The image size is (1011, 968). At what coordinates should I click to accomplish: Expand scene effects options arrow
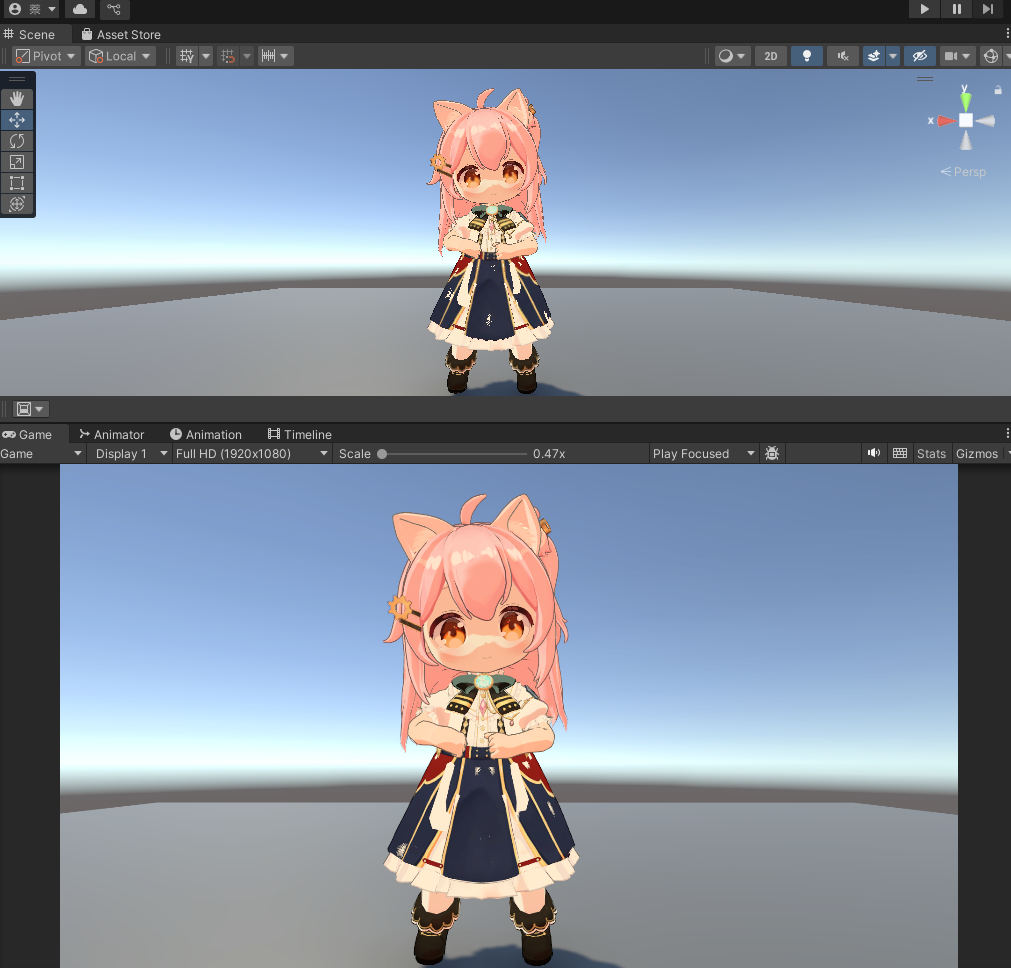[x=893, y=56]
